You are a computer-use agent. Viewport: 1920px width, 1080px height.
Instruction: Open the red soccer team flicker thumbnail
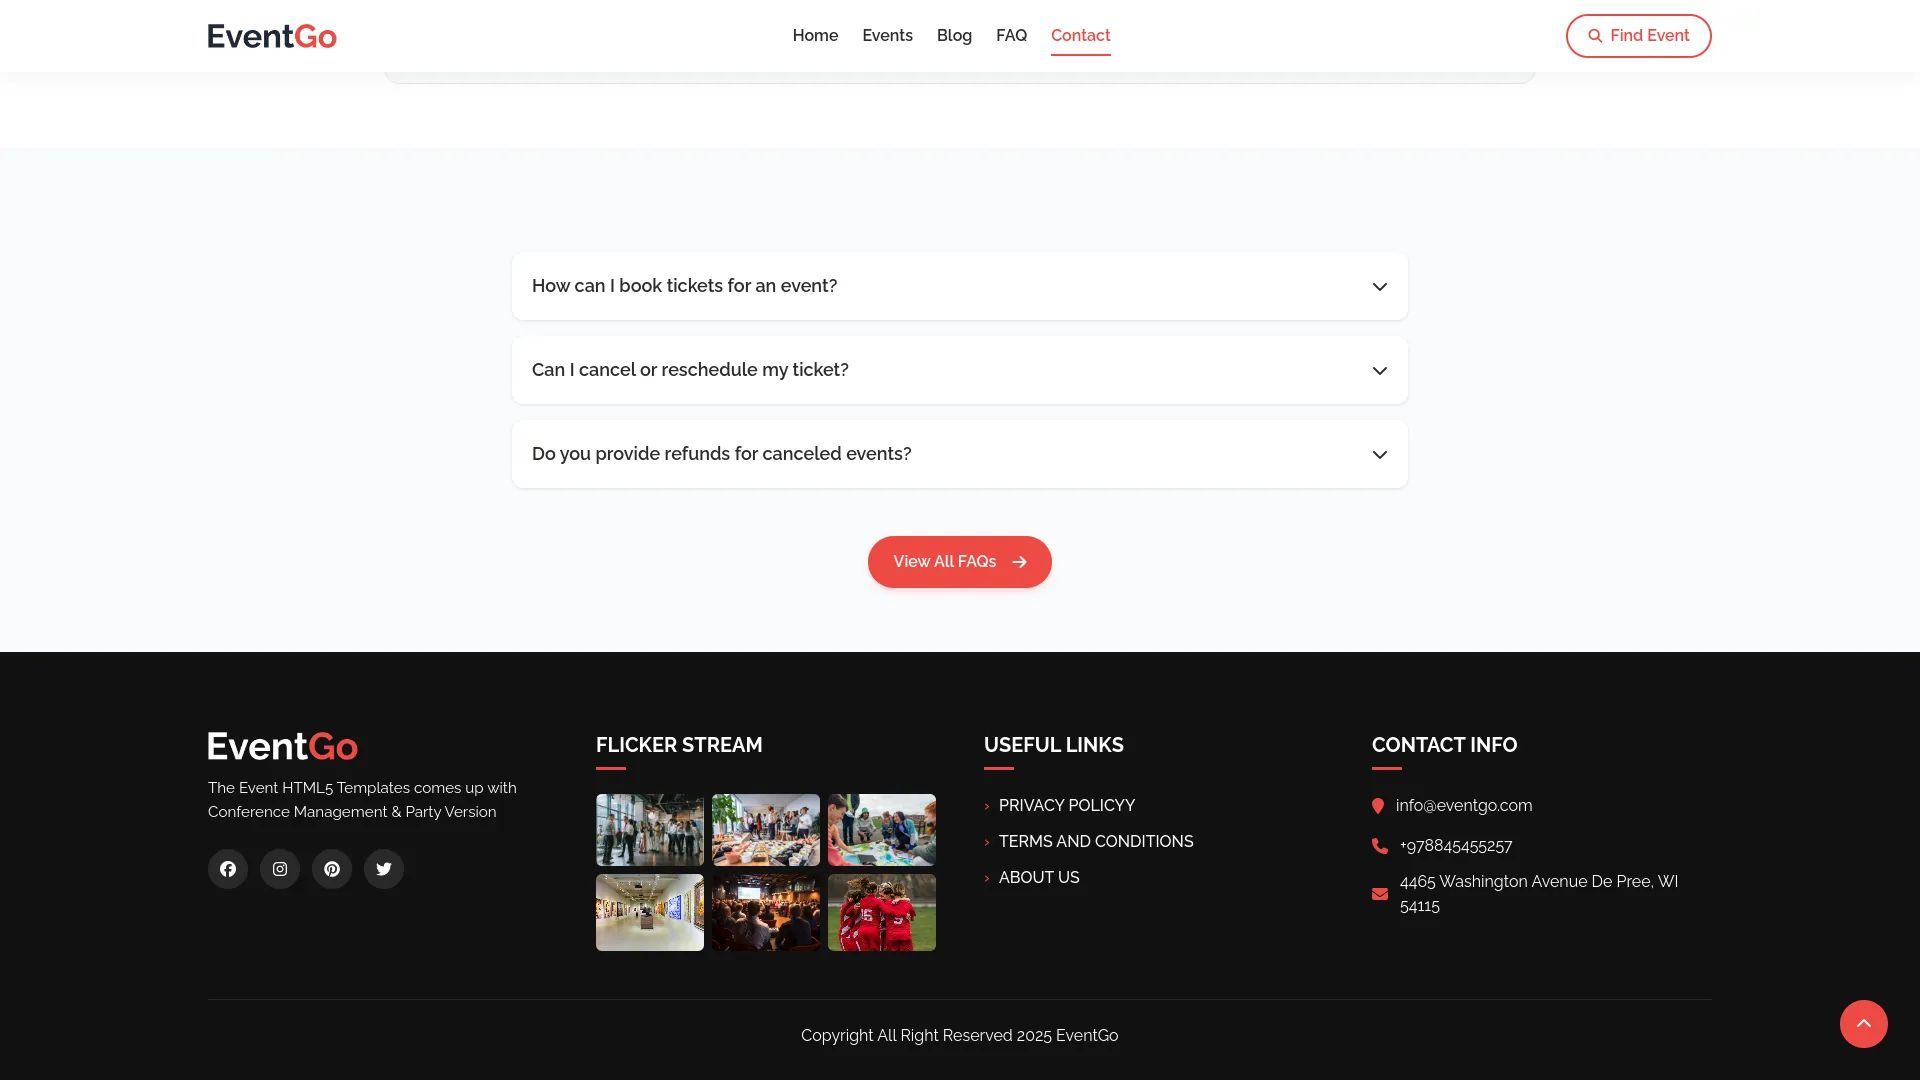pyautogui.click(x=881, y=912)
